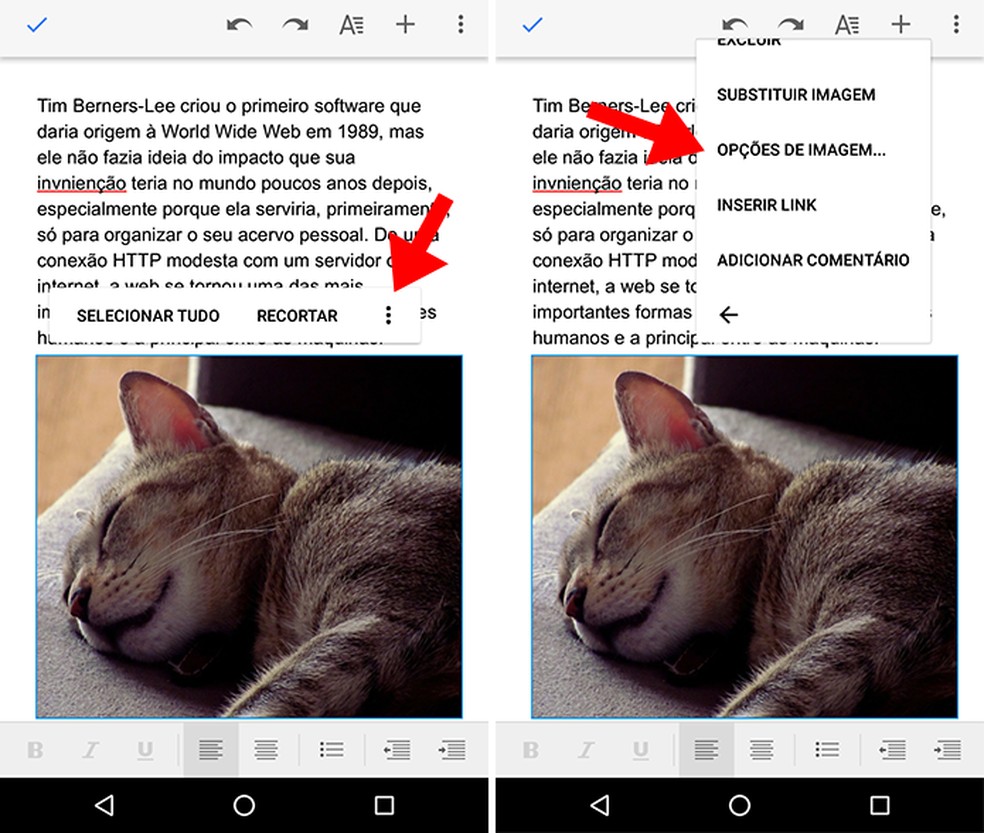The height and width of the screenshot is (833, 984).
Task: Toggle bold formatting
Action: tap(36, 749)
